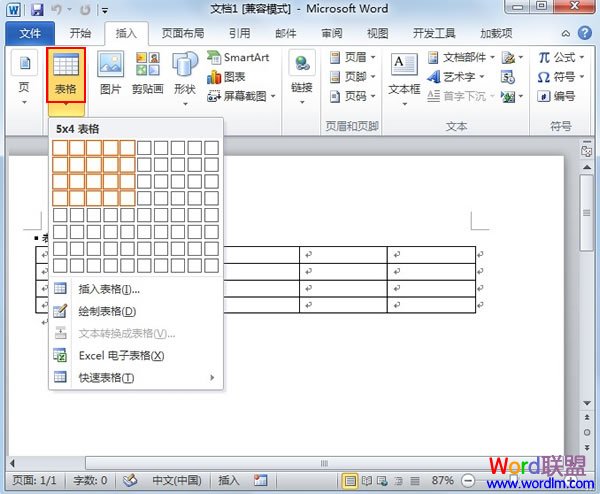
Task: Open Word Help question mark
Action: click(x=584, y=33)
